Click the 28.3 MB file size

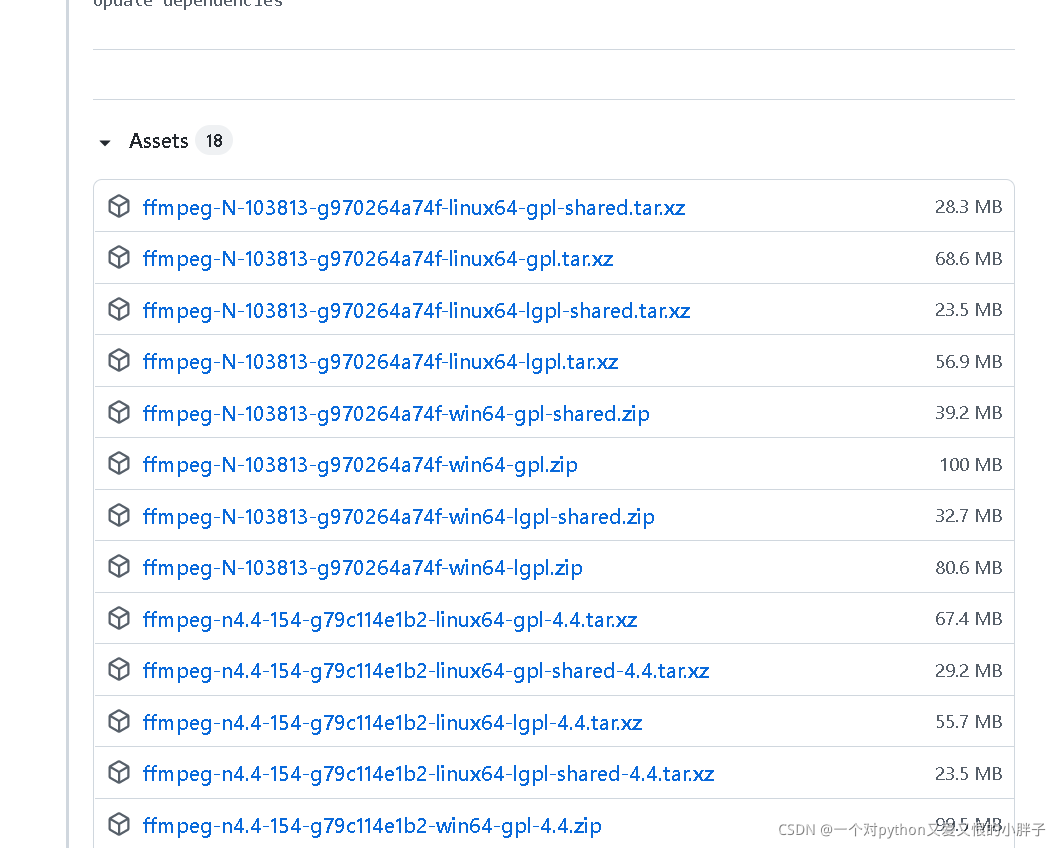pyautogui.click(x=968, y=206)
